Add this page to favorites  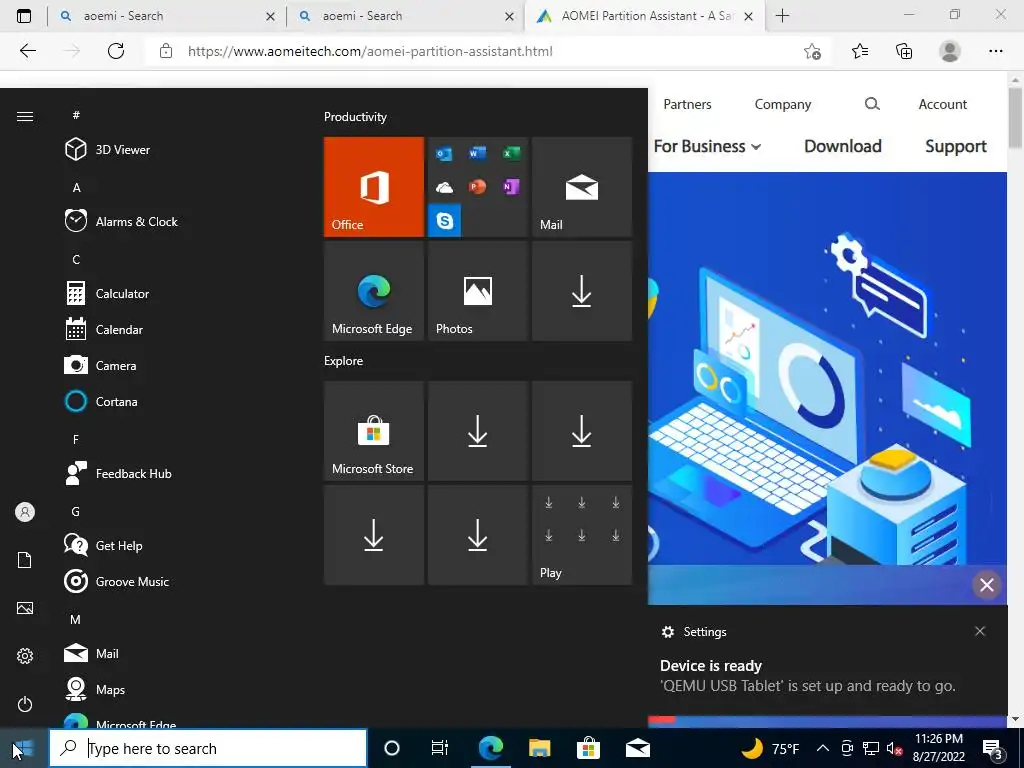click(x=812, y=51)
